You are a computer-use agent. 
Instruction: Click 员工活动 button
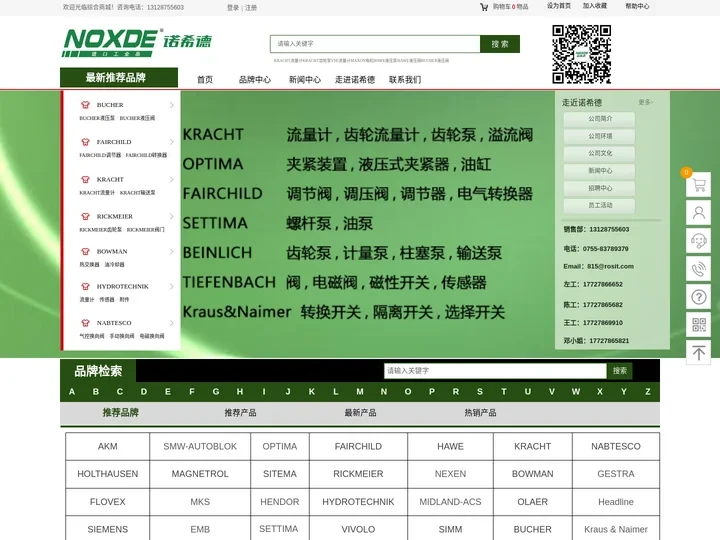coord(600,205)
